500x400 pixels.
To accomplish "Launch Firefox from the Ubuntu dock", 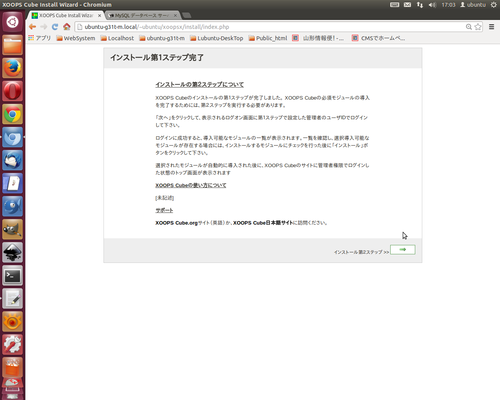I will [12, 68].
